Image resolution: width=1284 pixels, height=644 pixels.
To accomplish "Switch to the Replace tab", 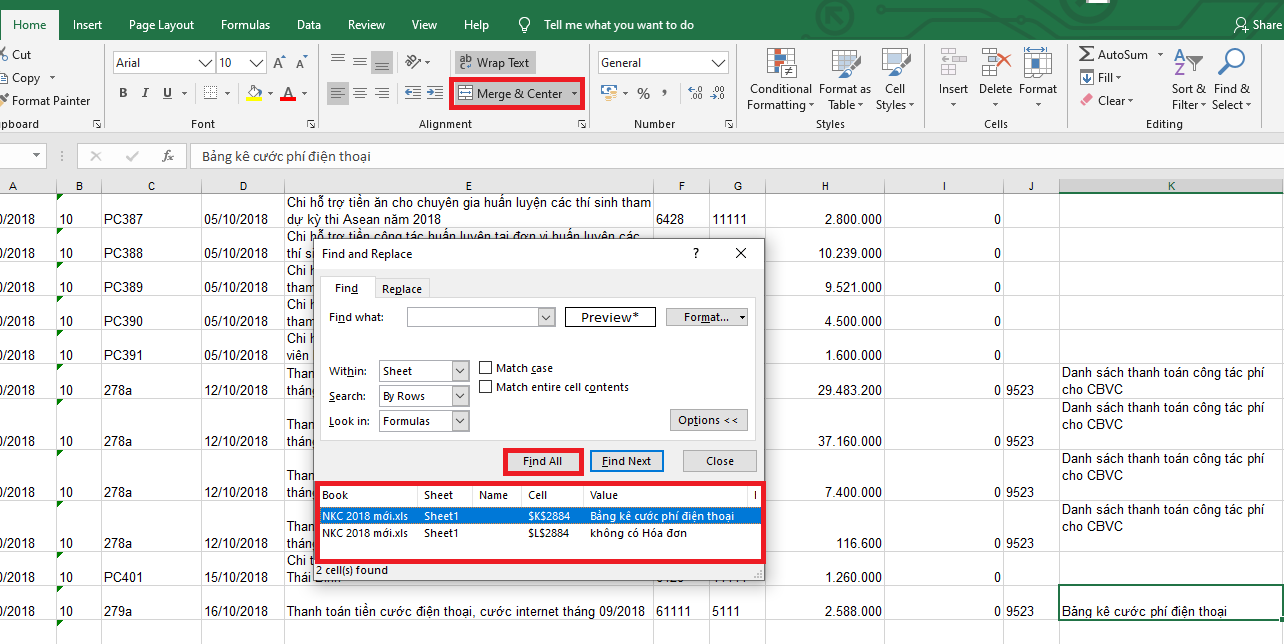I will coord(402,289).
